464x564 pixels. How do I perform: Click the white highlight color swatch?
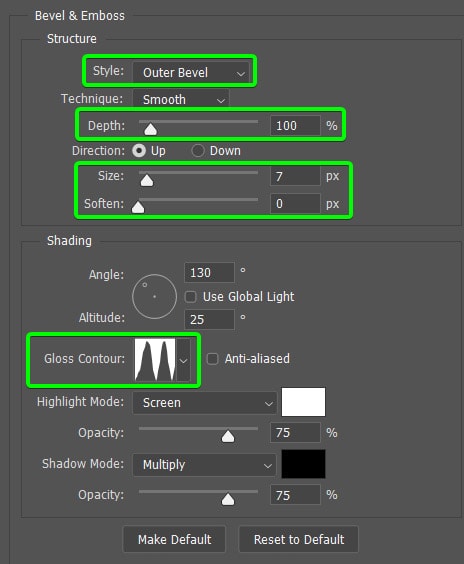(x=303, y=402)
